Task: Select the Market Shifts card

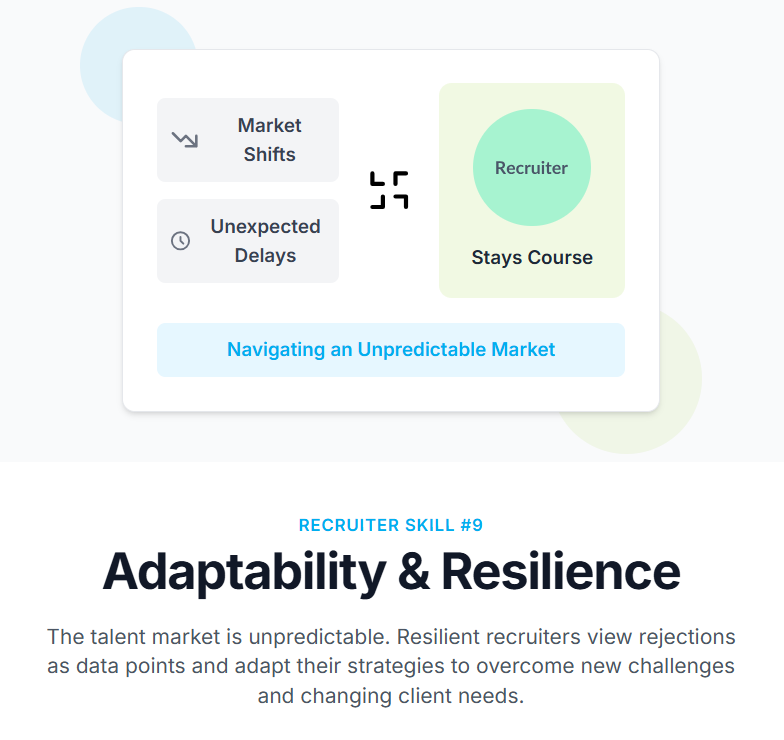Action: pos(248,140)
